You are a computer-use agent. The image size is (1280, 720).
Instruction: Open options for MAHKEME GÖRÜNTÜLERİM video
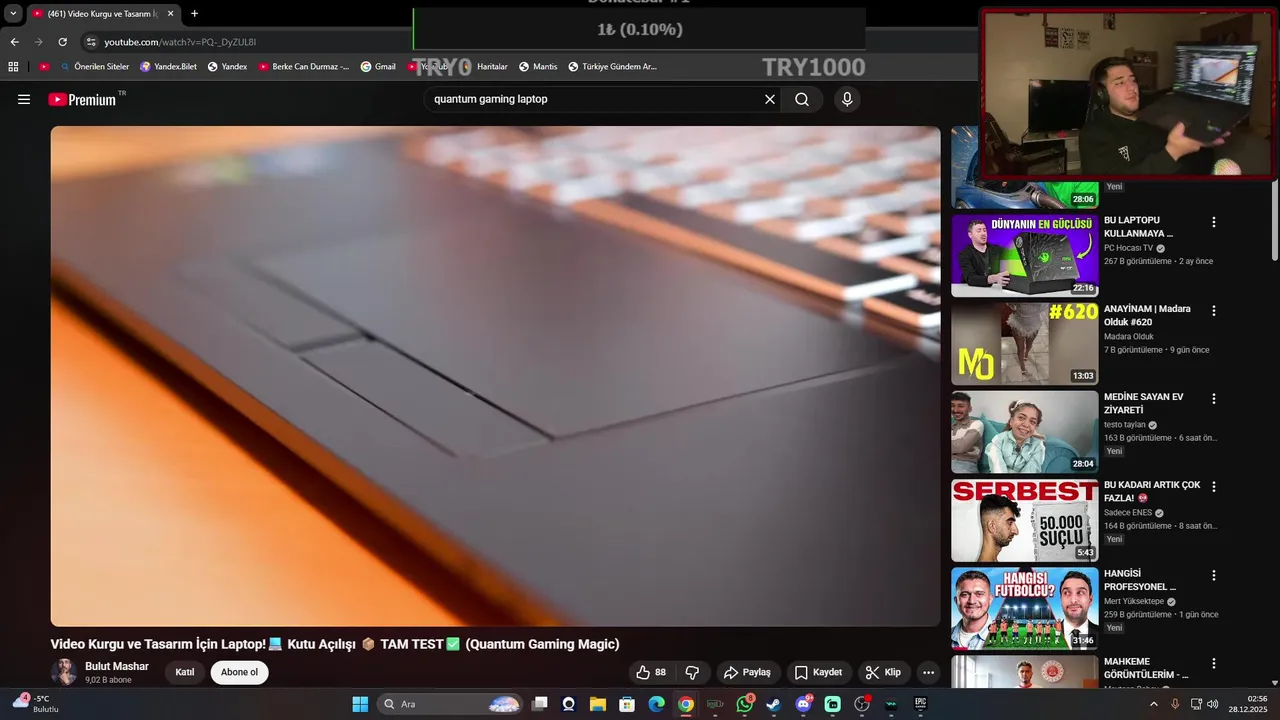(1214, 663)
